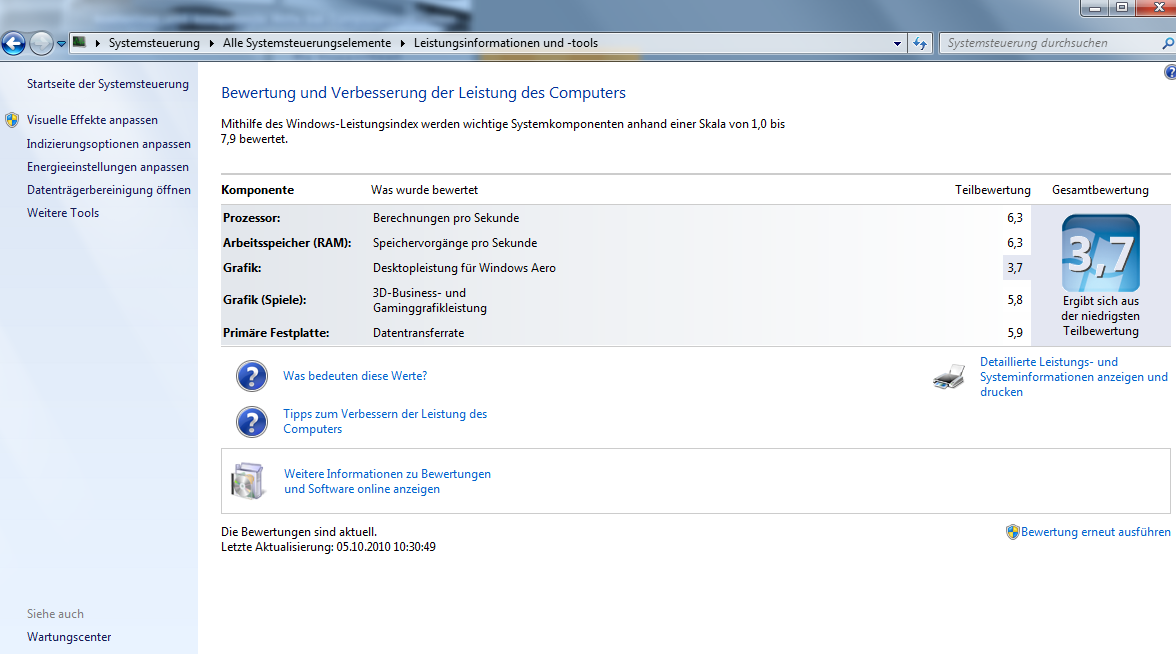Close the window

(1157, 8)
